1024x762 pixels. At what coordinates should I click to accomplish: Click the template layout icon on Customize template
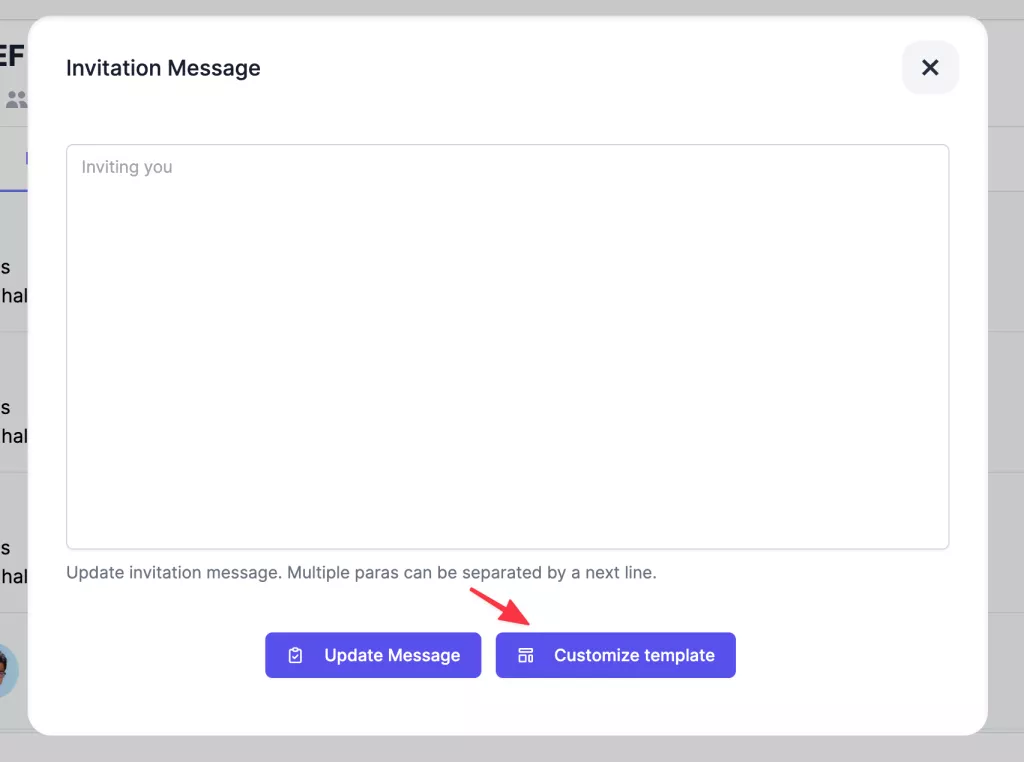526,656
